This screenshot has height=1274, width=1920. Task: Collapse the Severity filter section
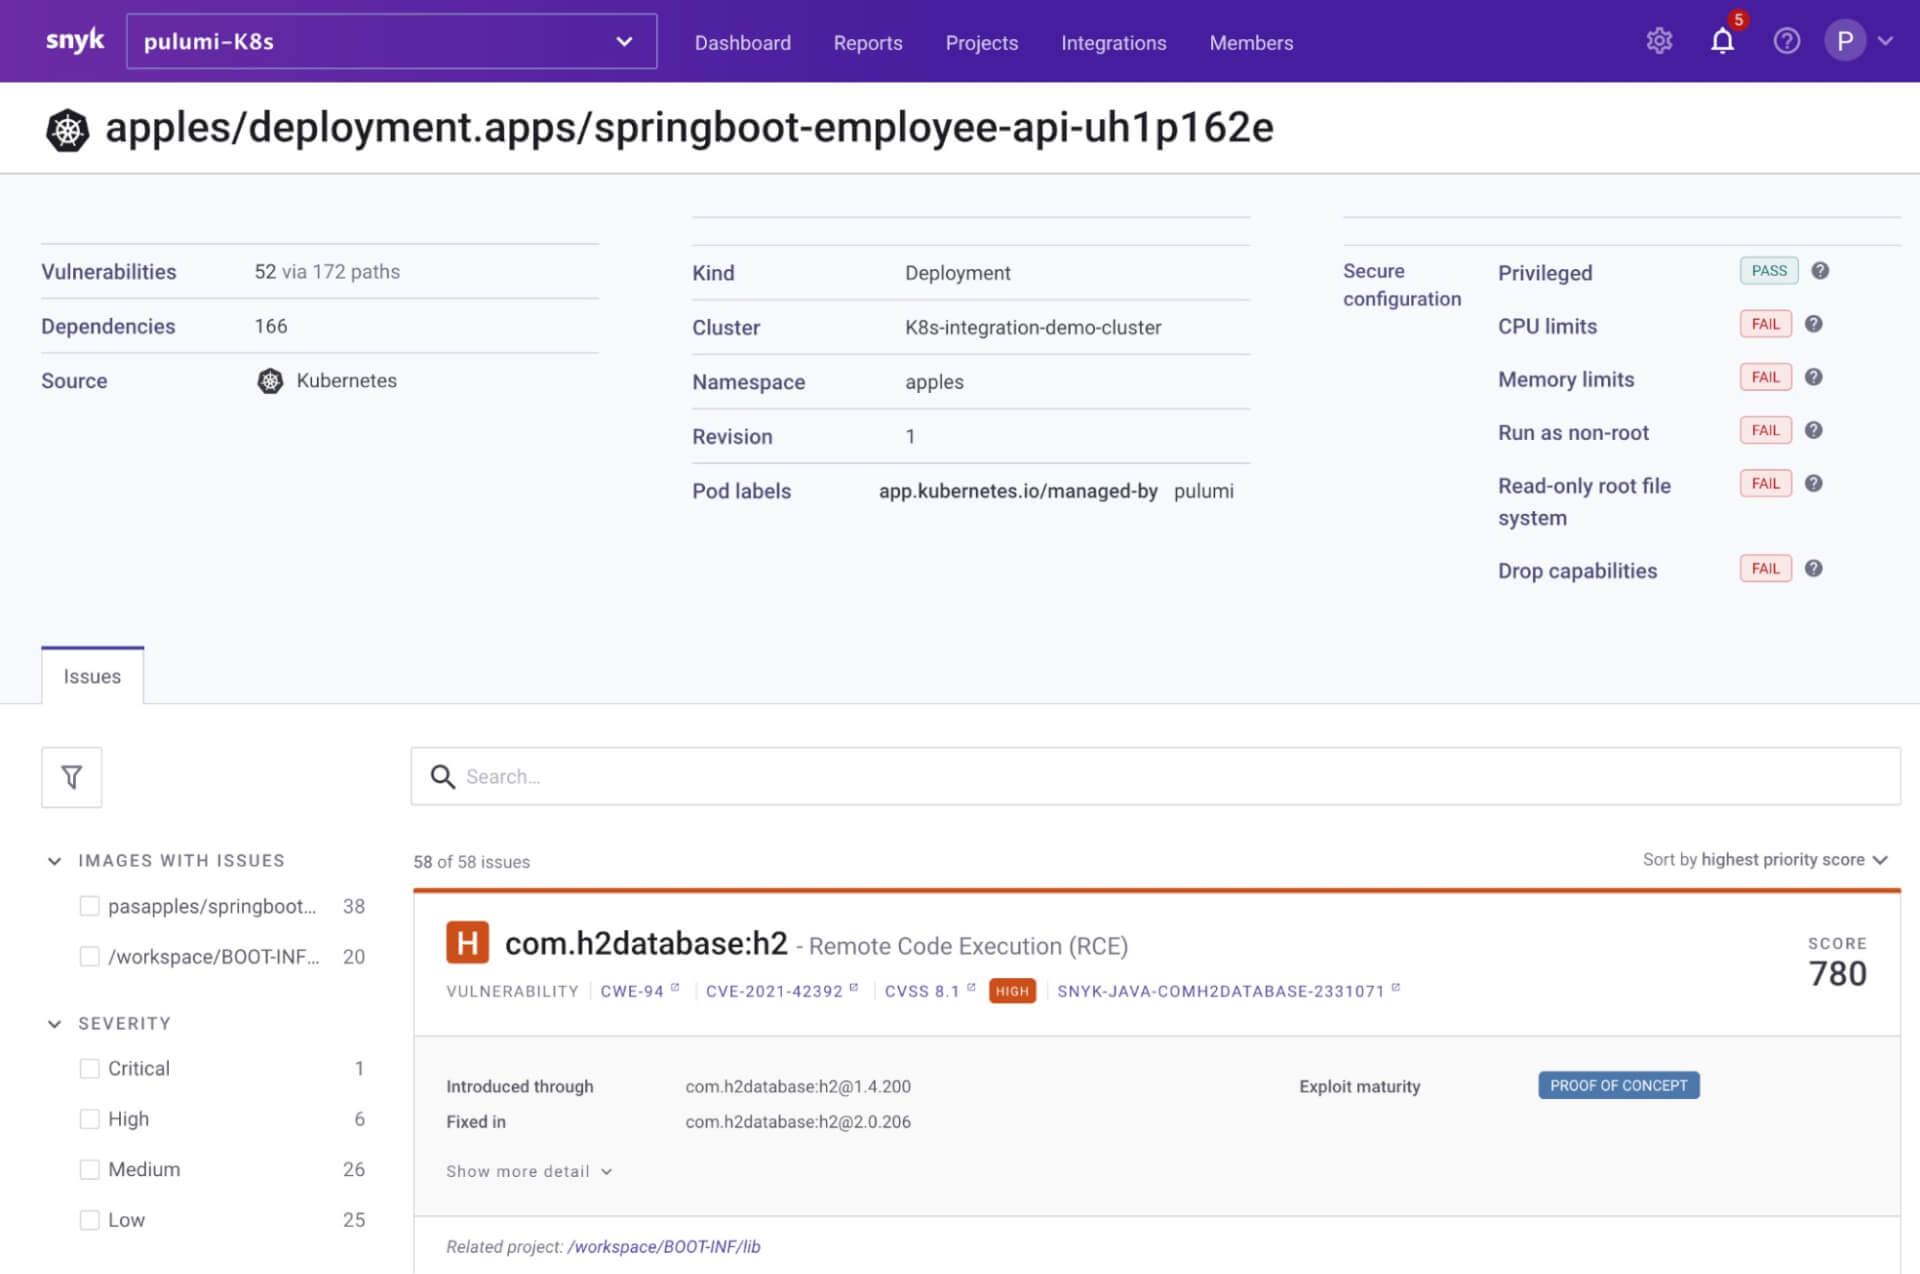(54, 1024)
